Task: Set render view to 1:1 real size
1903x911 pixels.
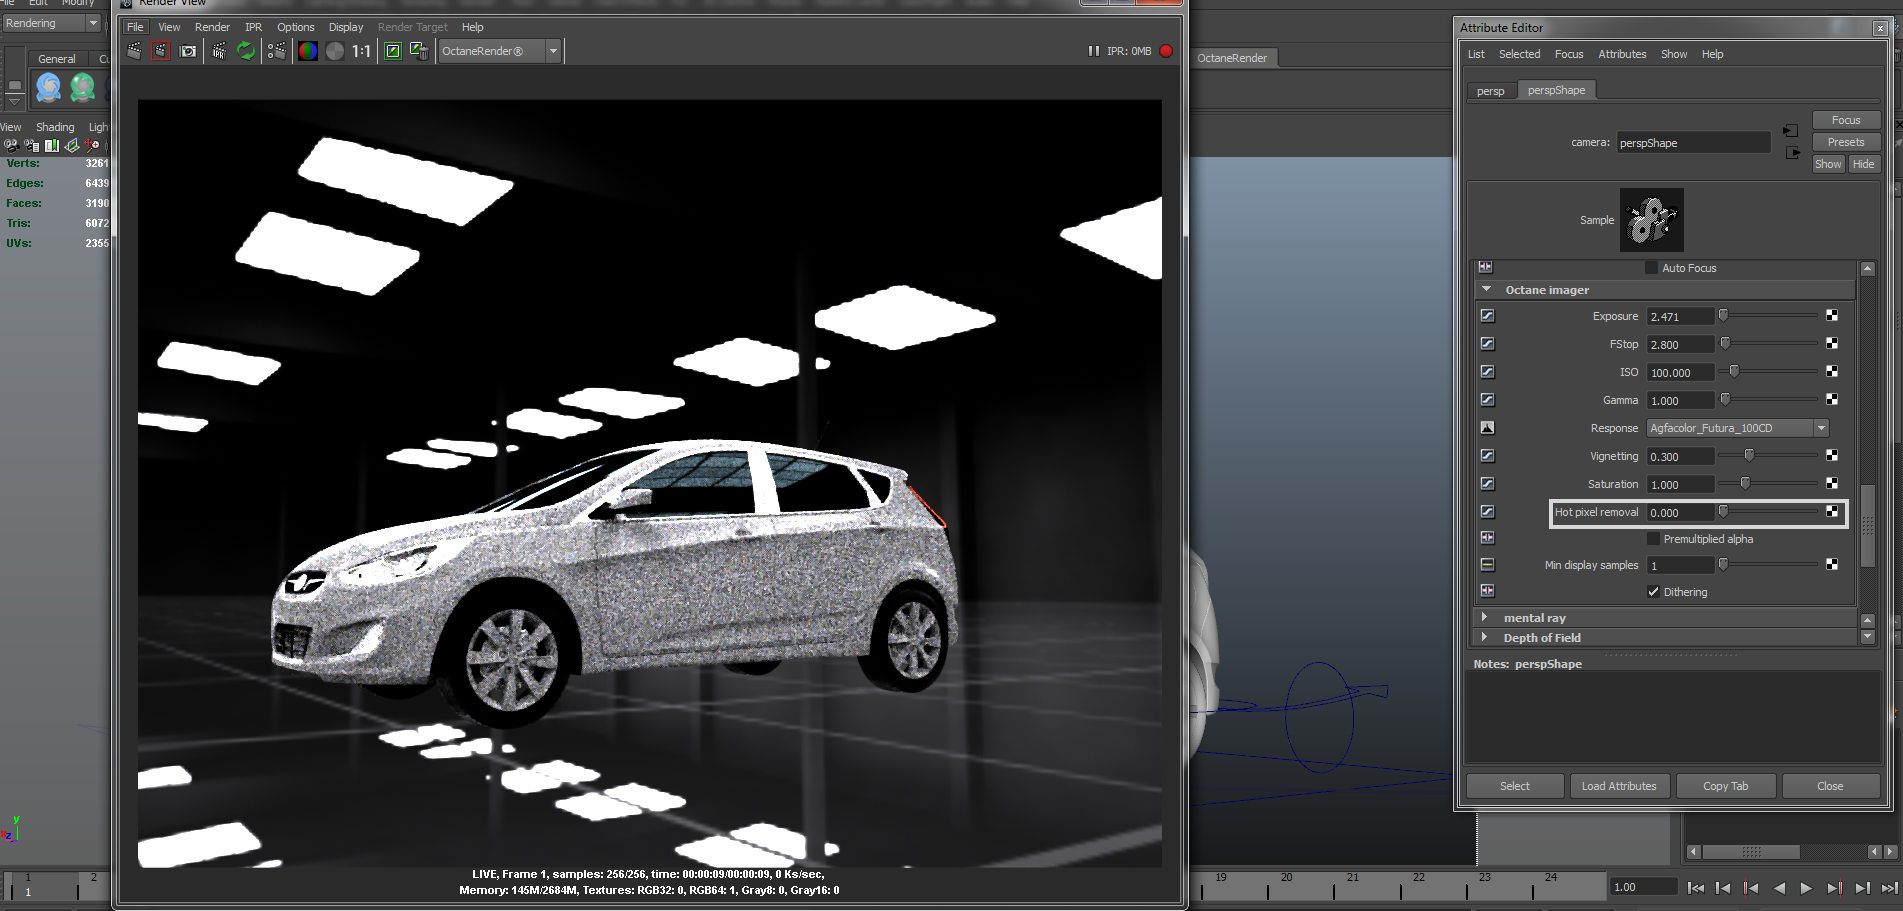Action: pyautogui.click(x=361, y=51)
